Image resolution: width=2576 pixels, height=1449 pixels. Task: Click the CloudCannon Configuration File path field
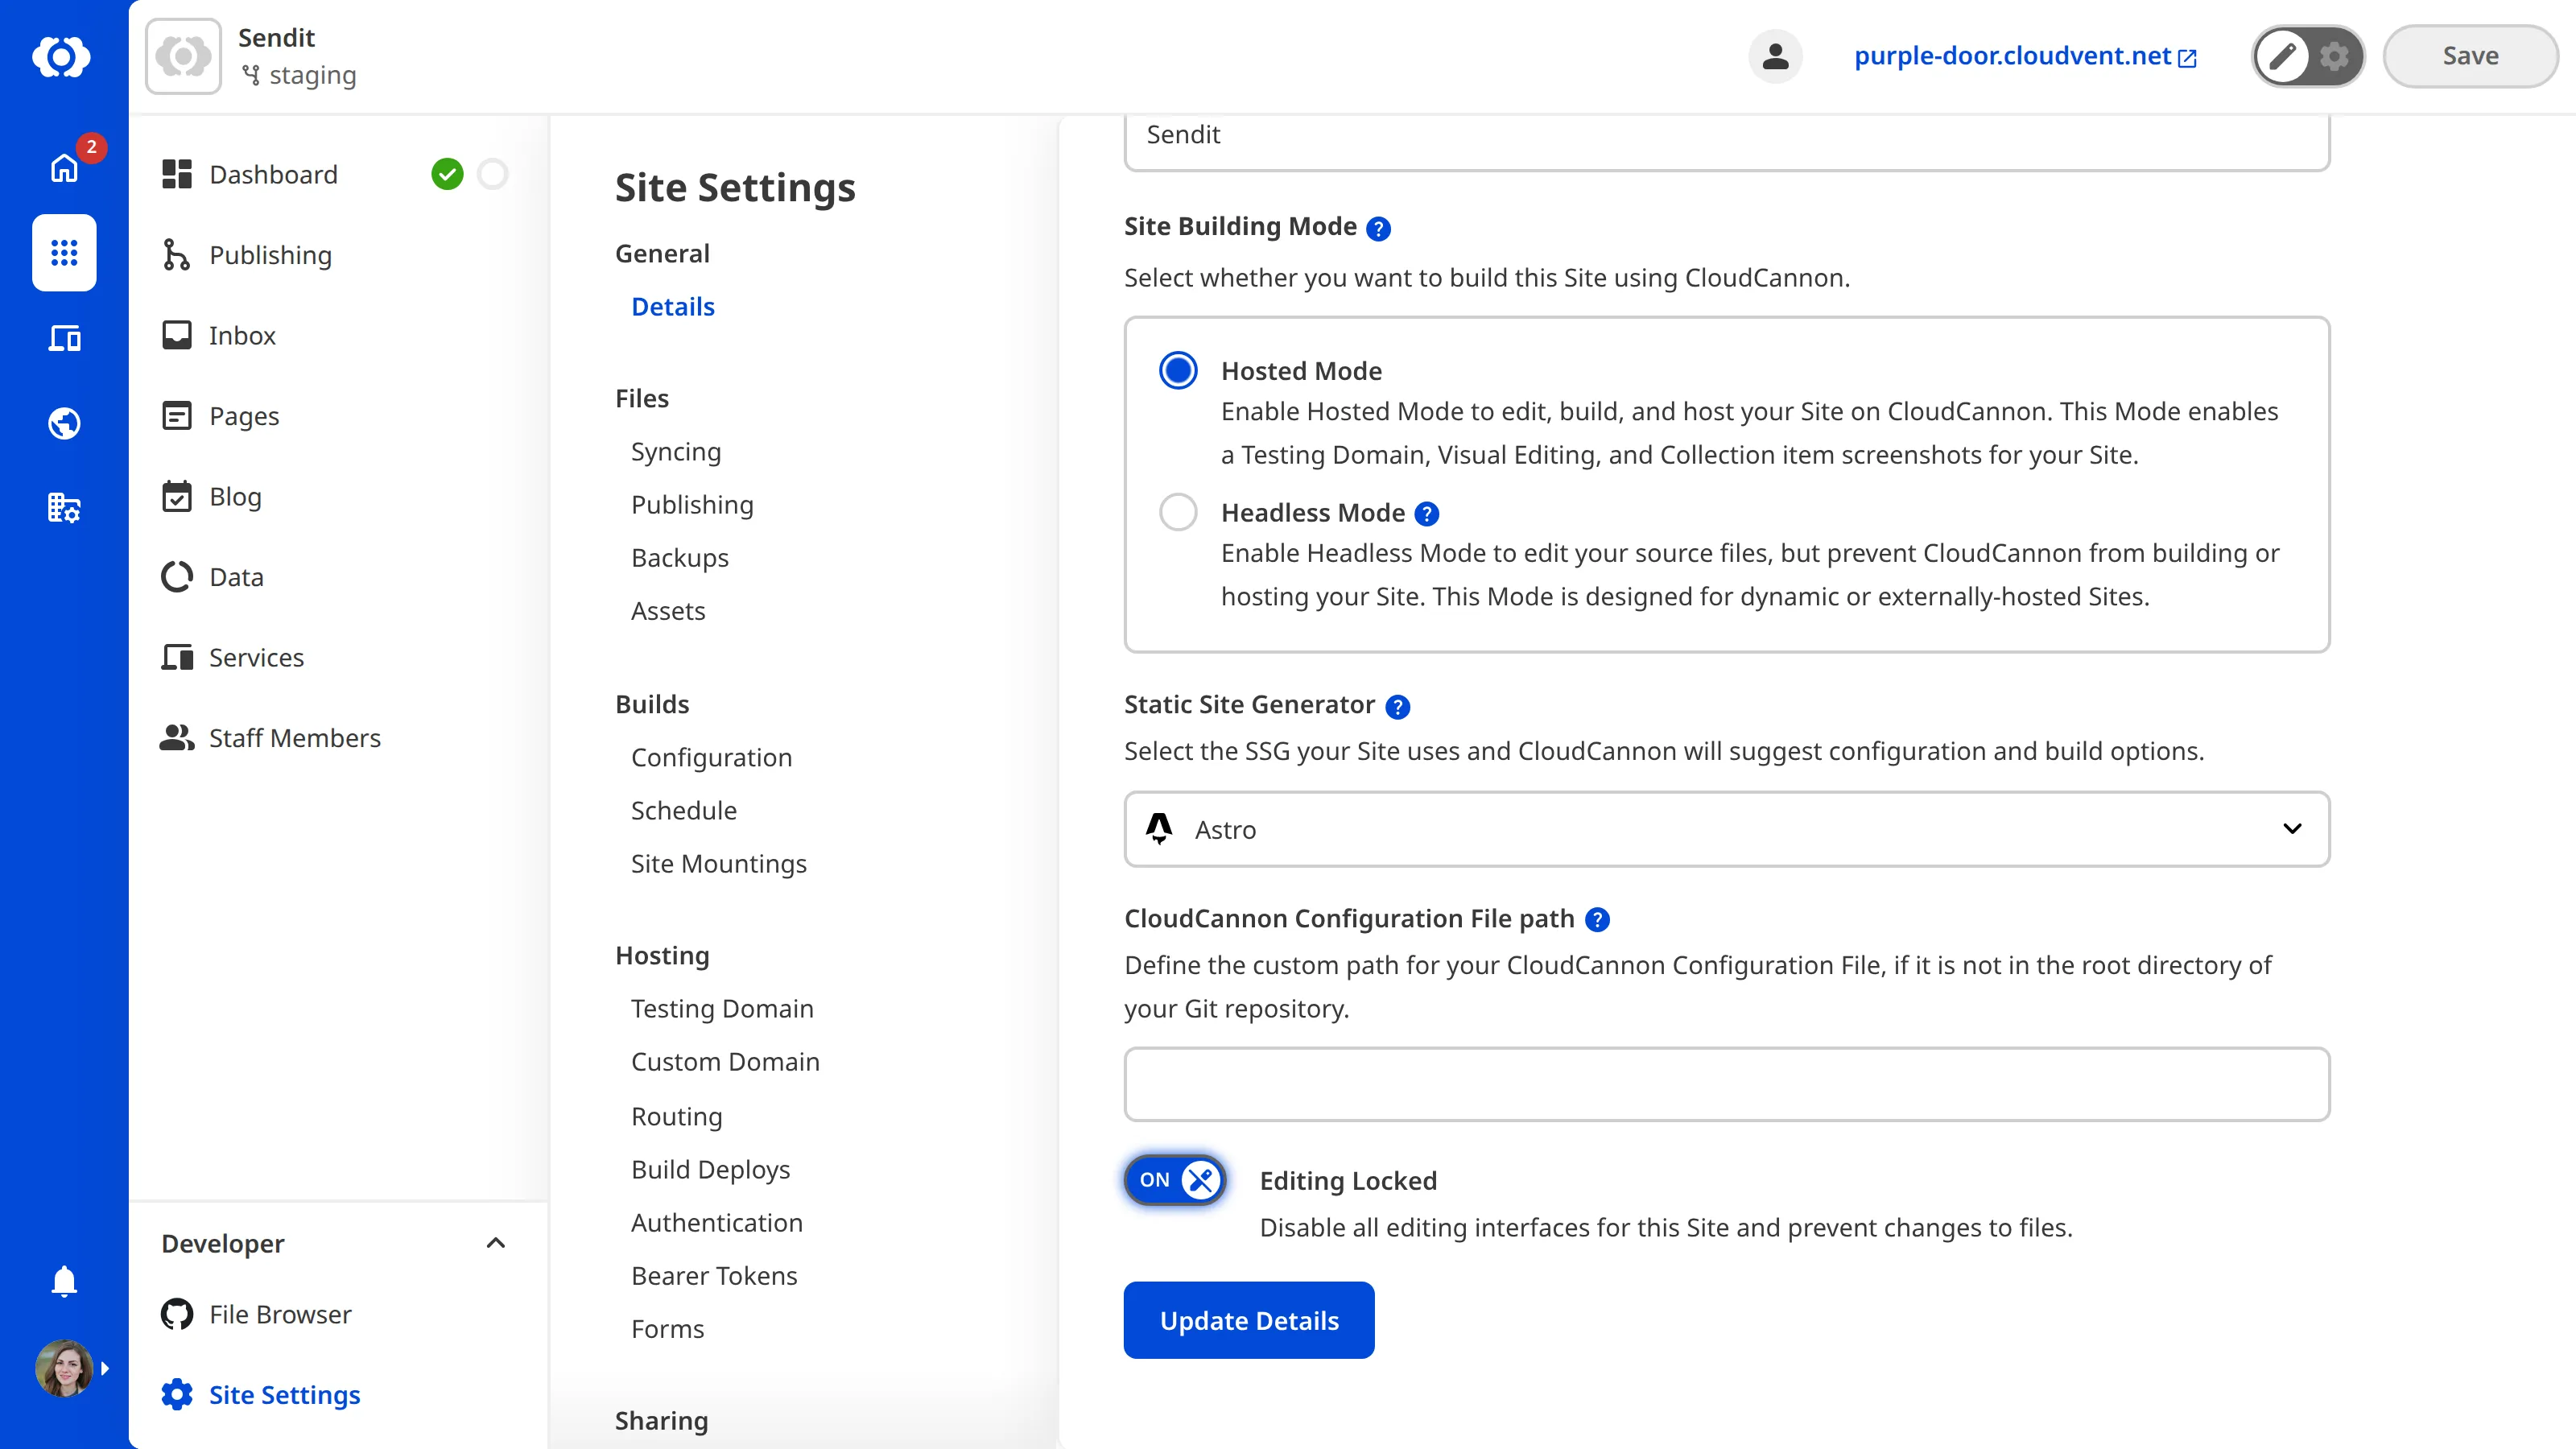[x=1727, y=1084]
